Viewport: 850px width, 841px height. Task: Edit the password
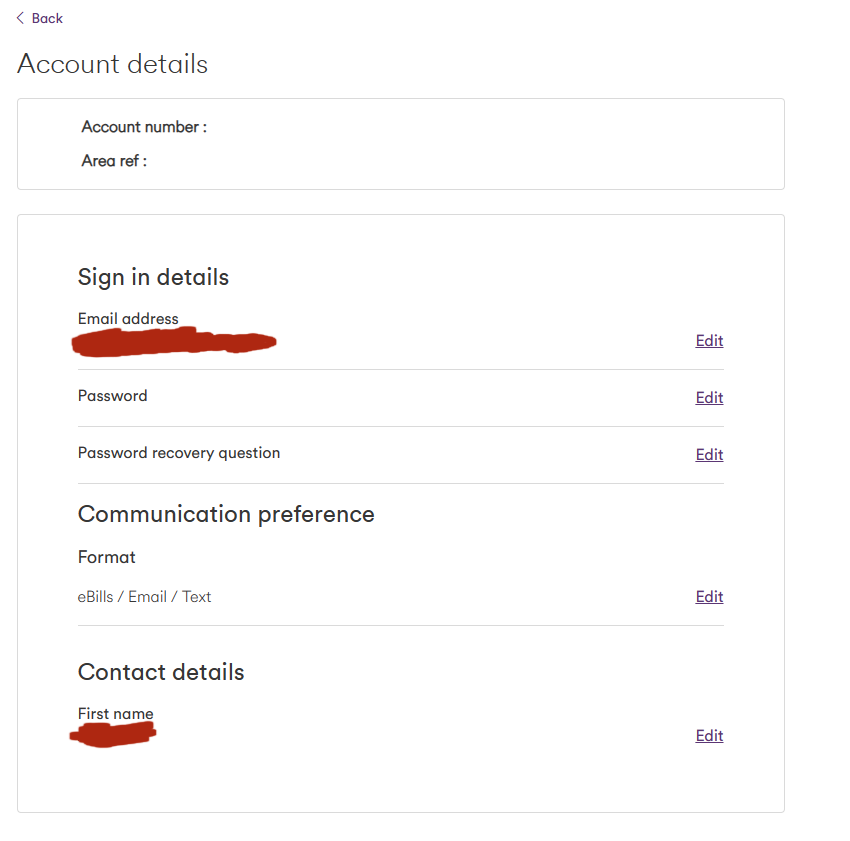709,397
